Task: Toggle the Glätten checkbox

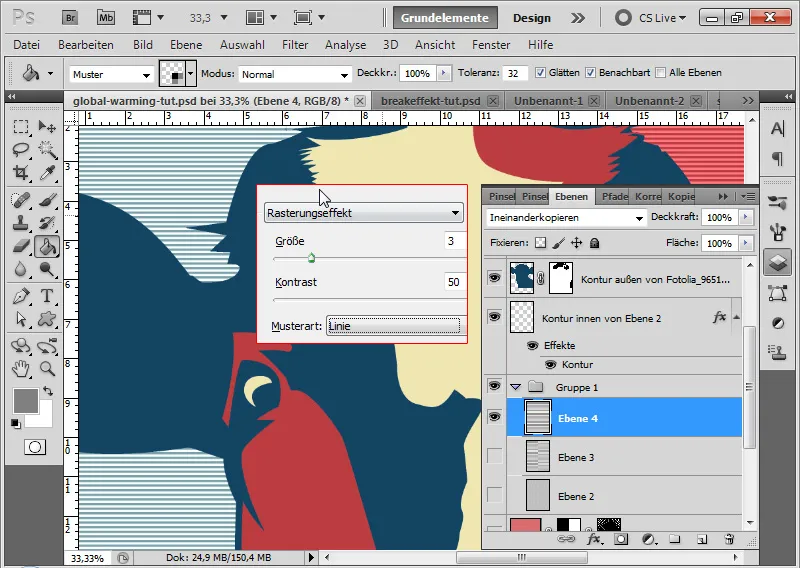Action: [540, 73]
